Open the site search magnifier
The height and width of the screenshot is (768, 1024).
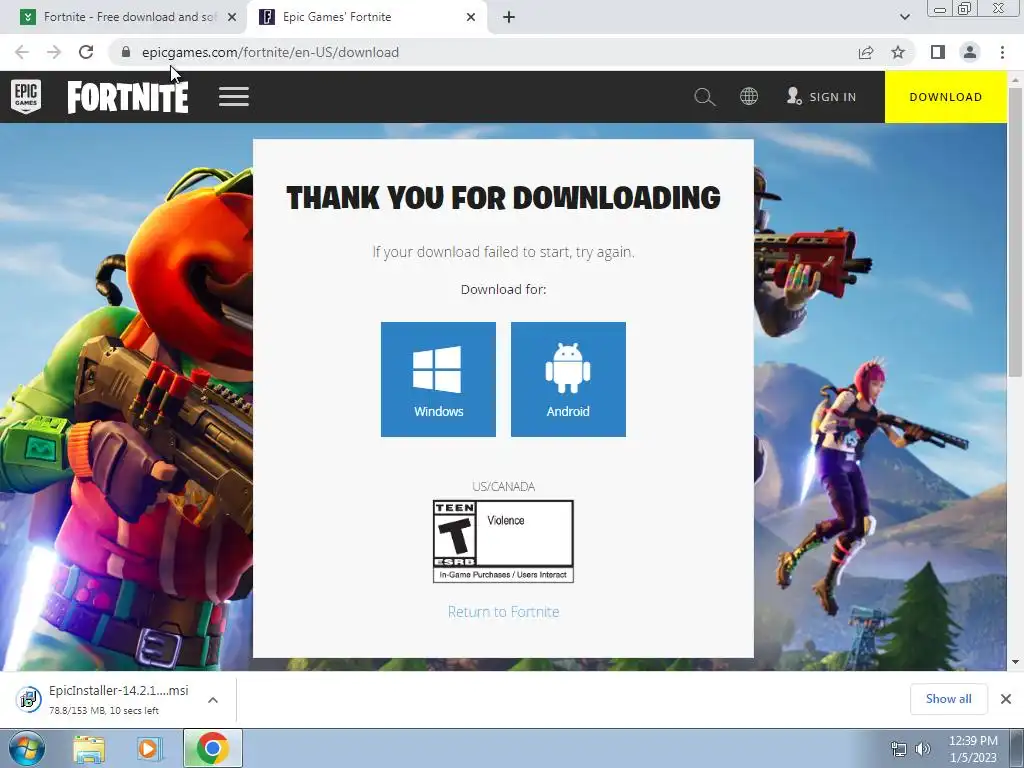click(705, 97)
